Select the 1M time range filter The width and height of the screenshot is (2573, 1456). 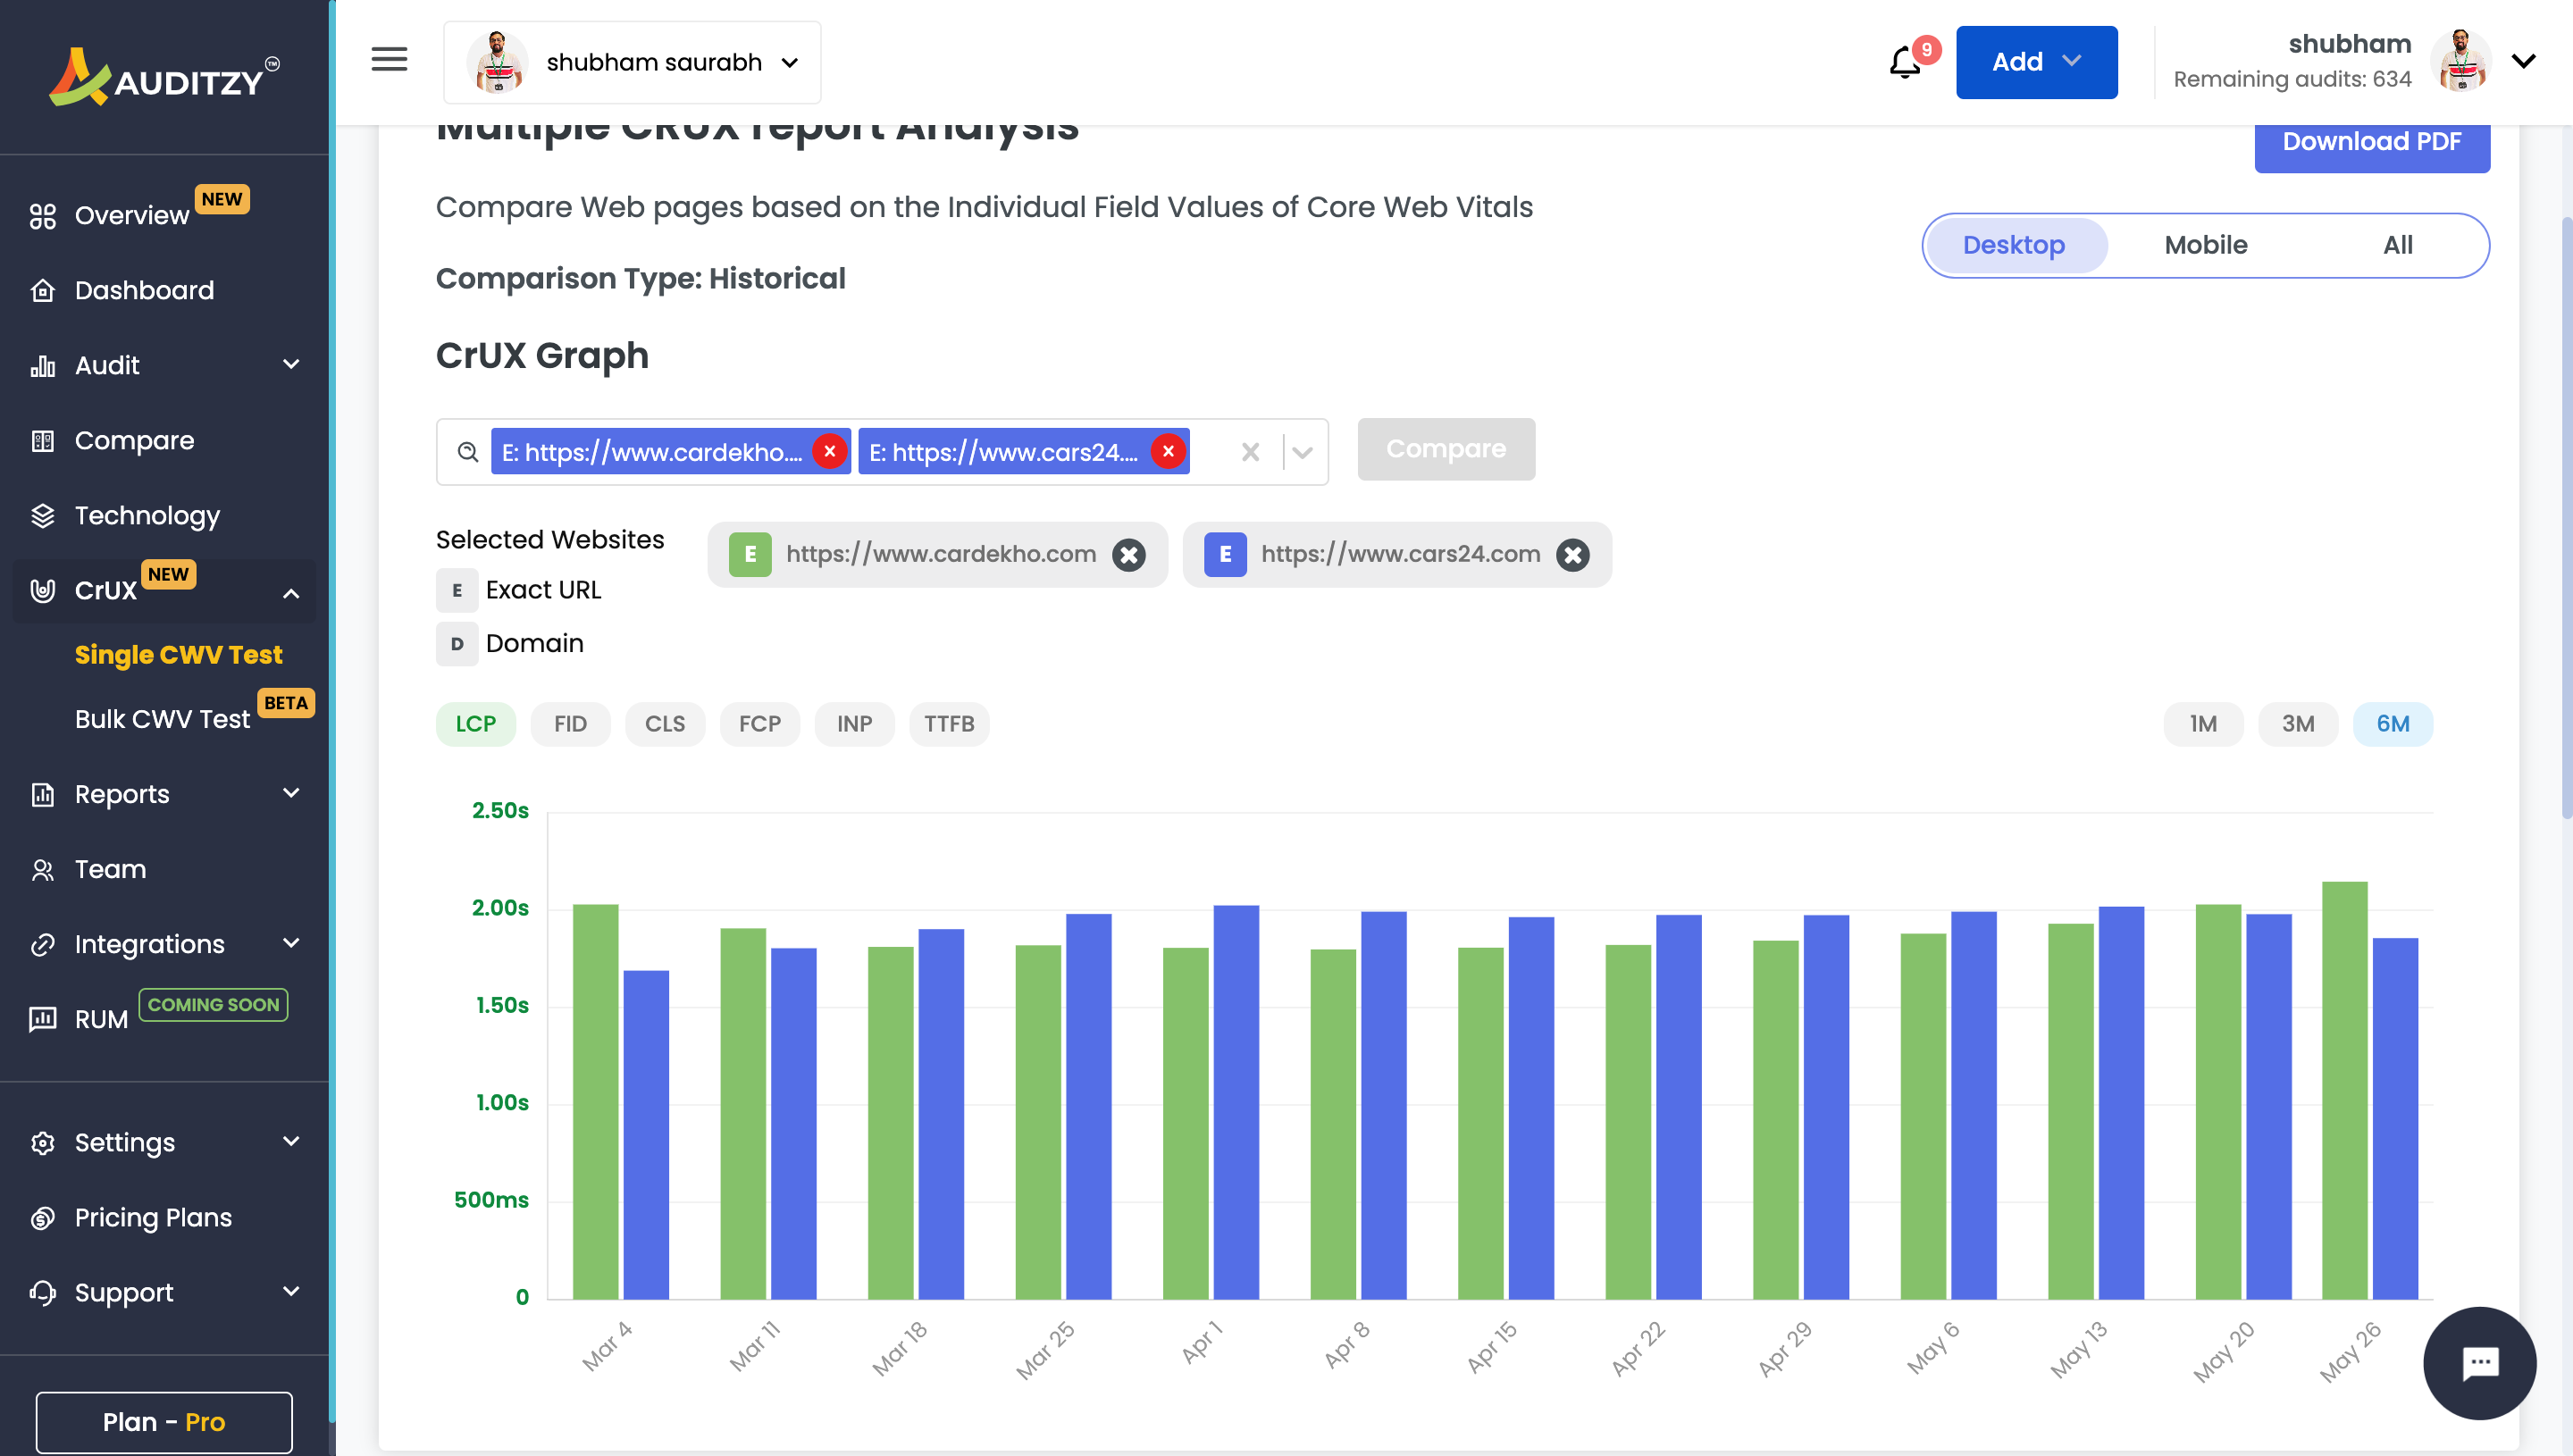(x=2204, y=723)
